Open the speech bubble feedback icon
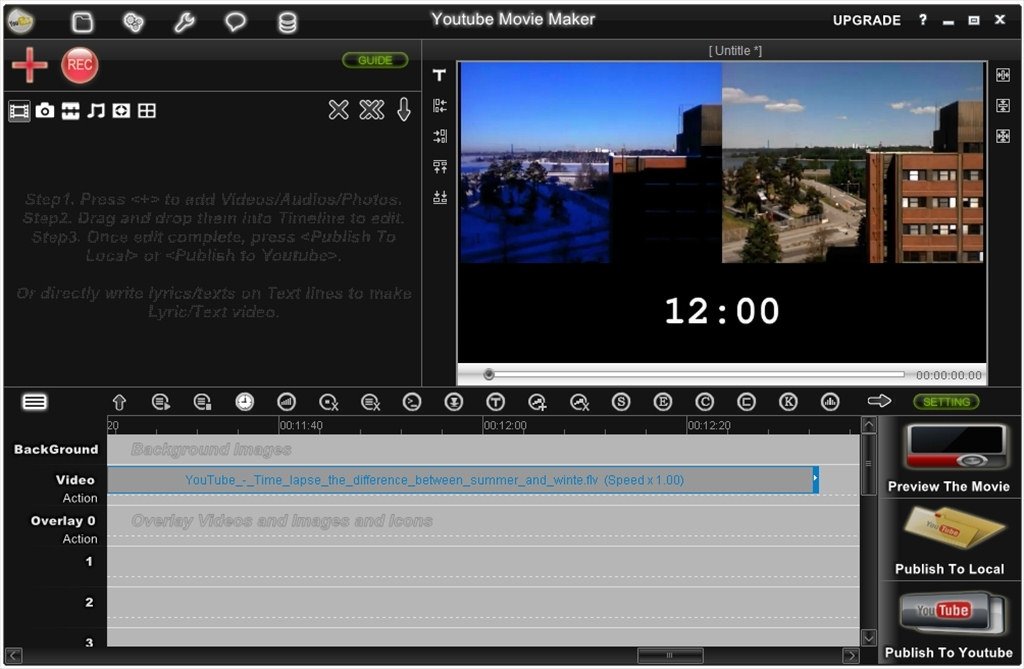Screen dimensions: 1024x669 (235, 23)
